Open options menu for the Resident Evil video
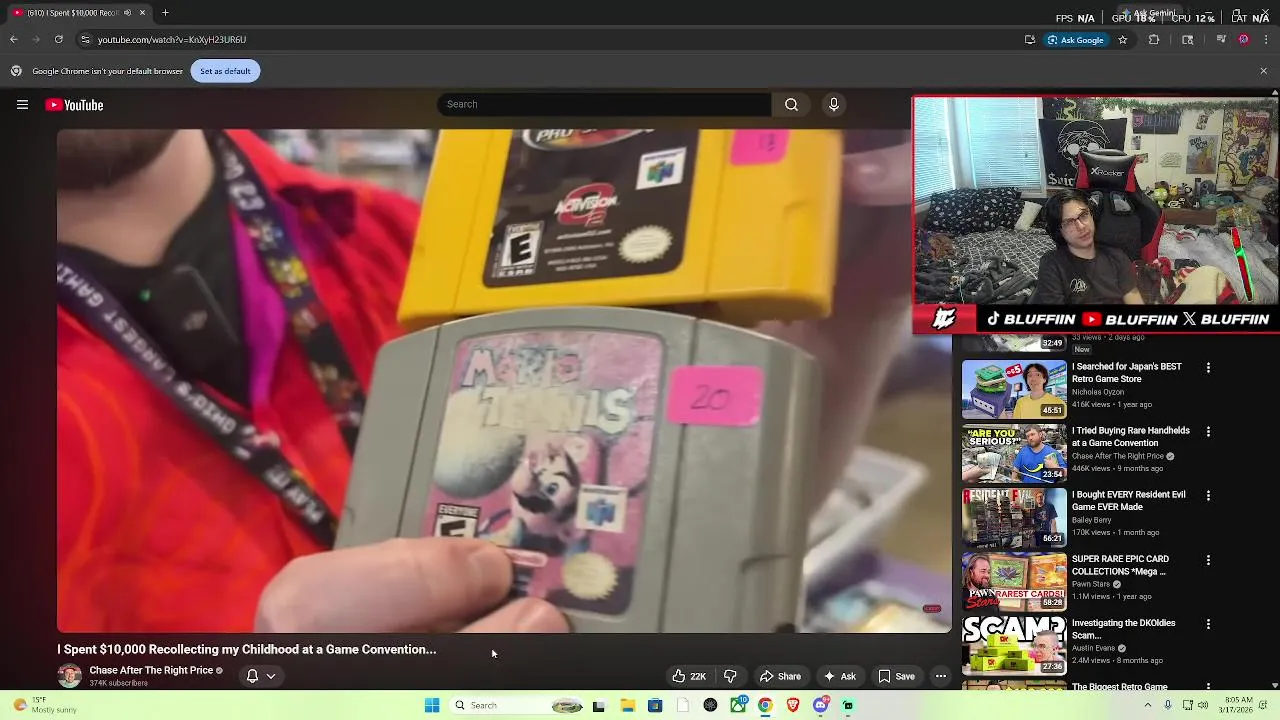 (x=1208, y=496)
